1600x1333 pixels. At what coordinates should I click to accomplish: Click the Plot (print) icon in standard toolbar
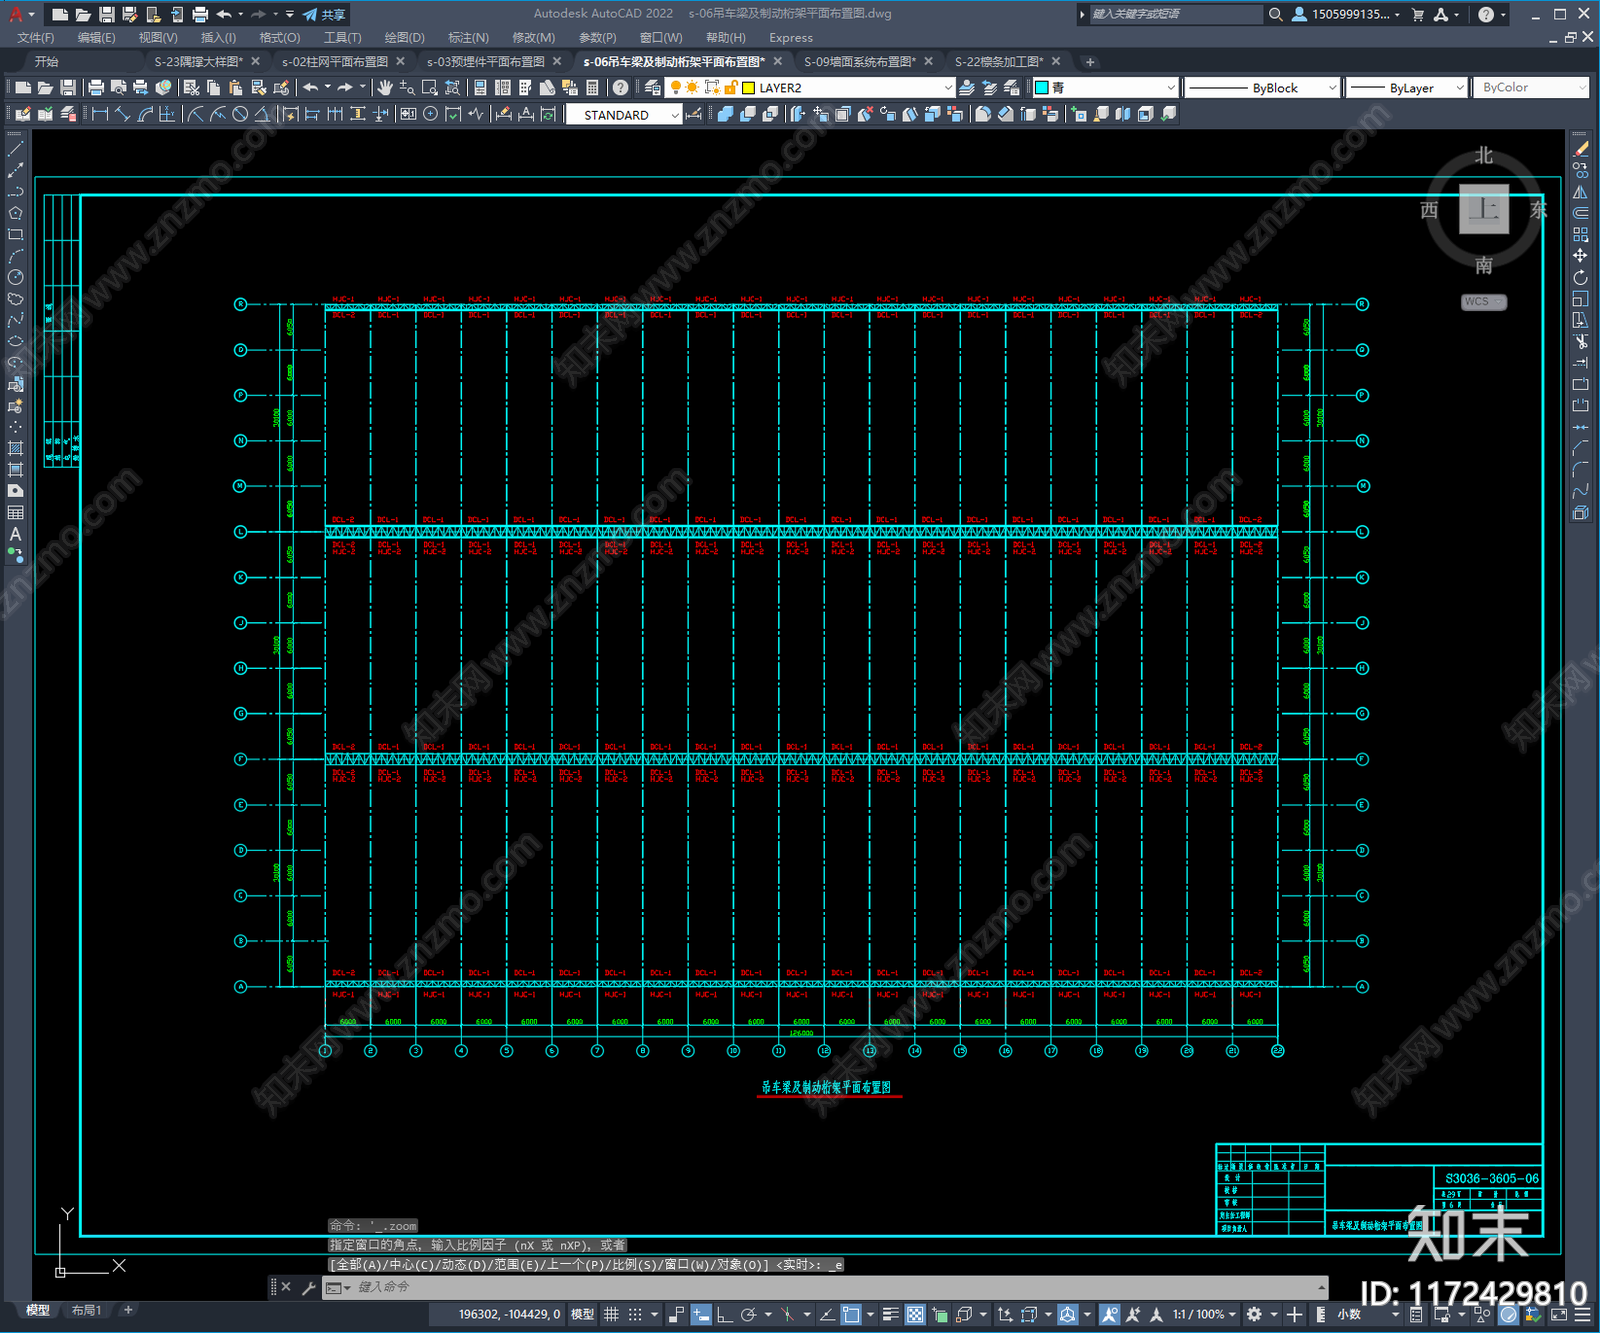[96, 88]
